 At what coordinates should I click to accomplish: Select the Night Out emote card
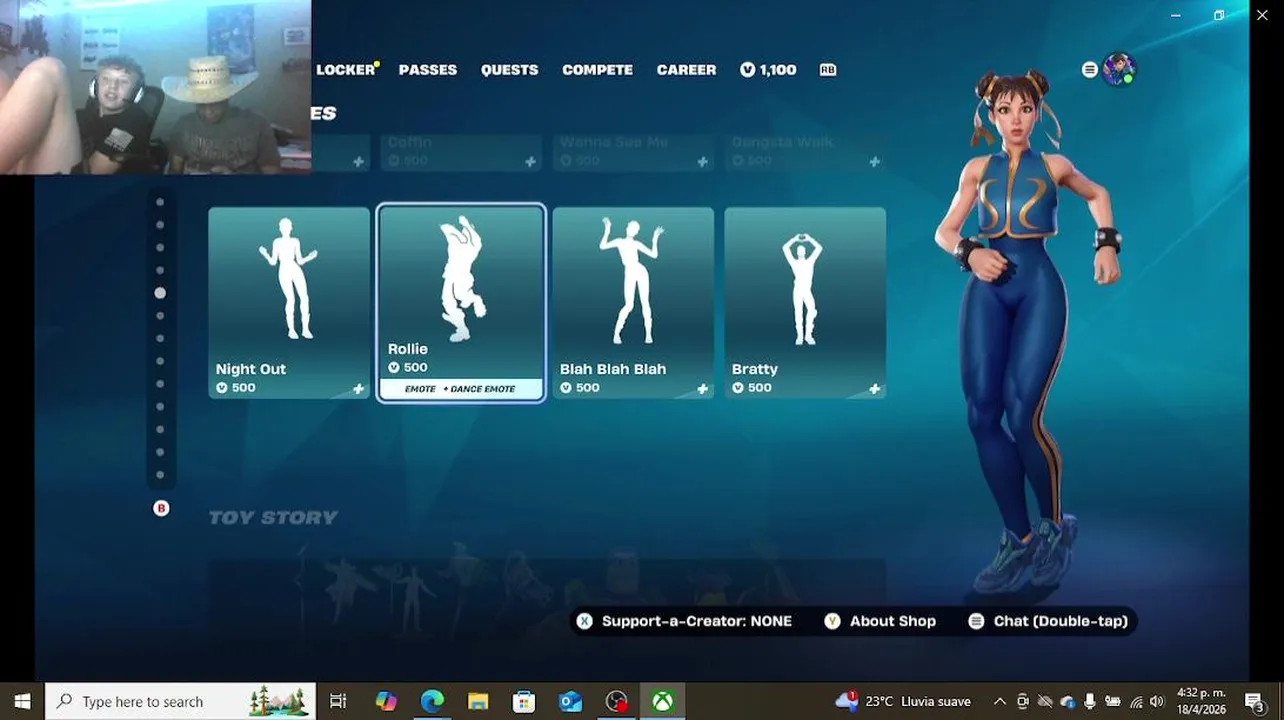(289, 303)
